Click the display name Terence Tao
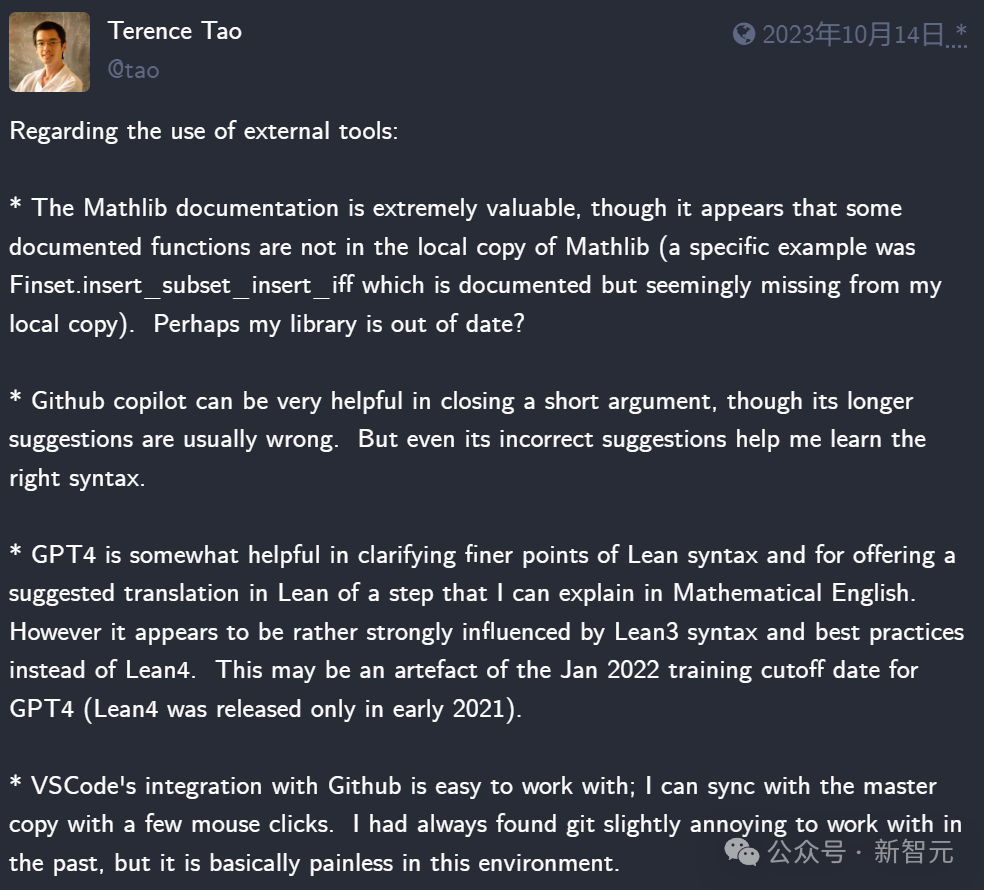 pyautogui.click(x=175, y=31)
